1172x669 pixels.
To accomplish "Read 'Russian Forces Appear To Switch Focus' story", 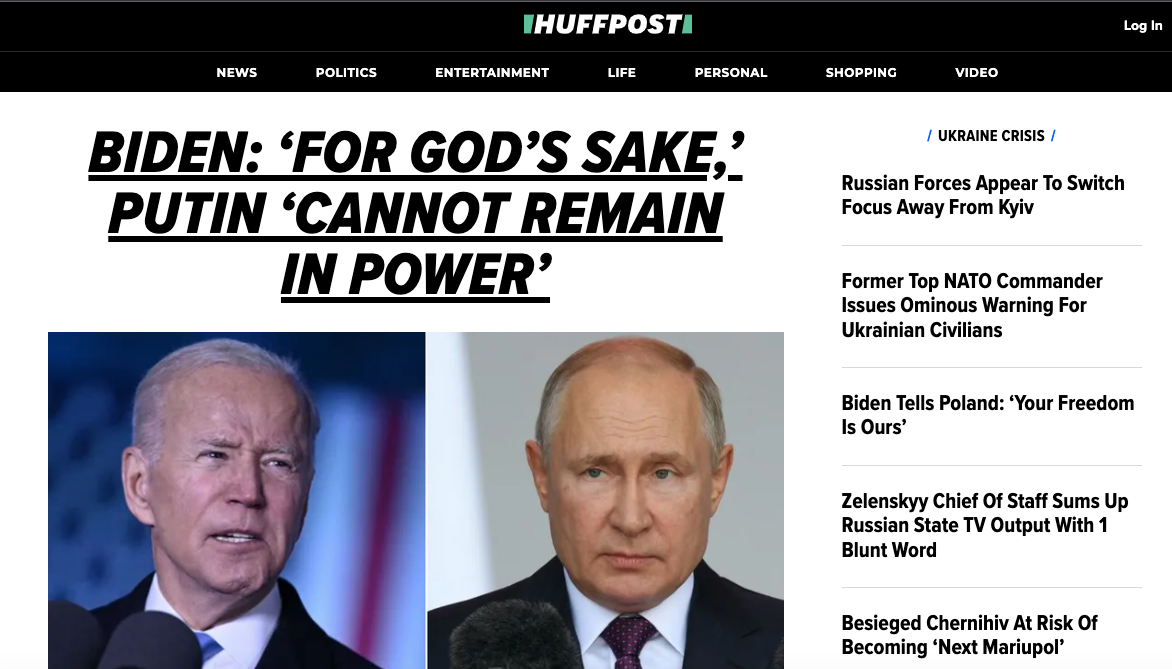I will (x=983, y=195).
